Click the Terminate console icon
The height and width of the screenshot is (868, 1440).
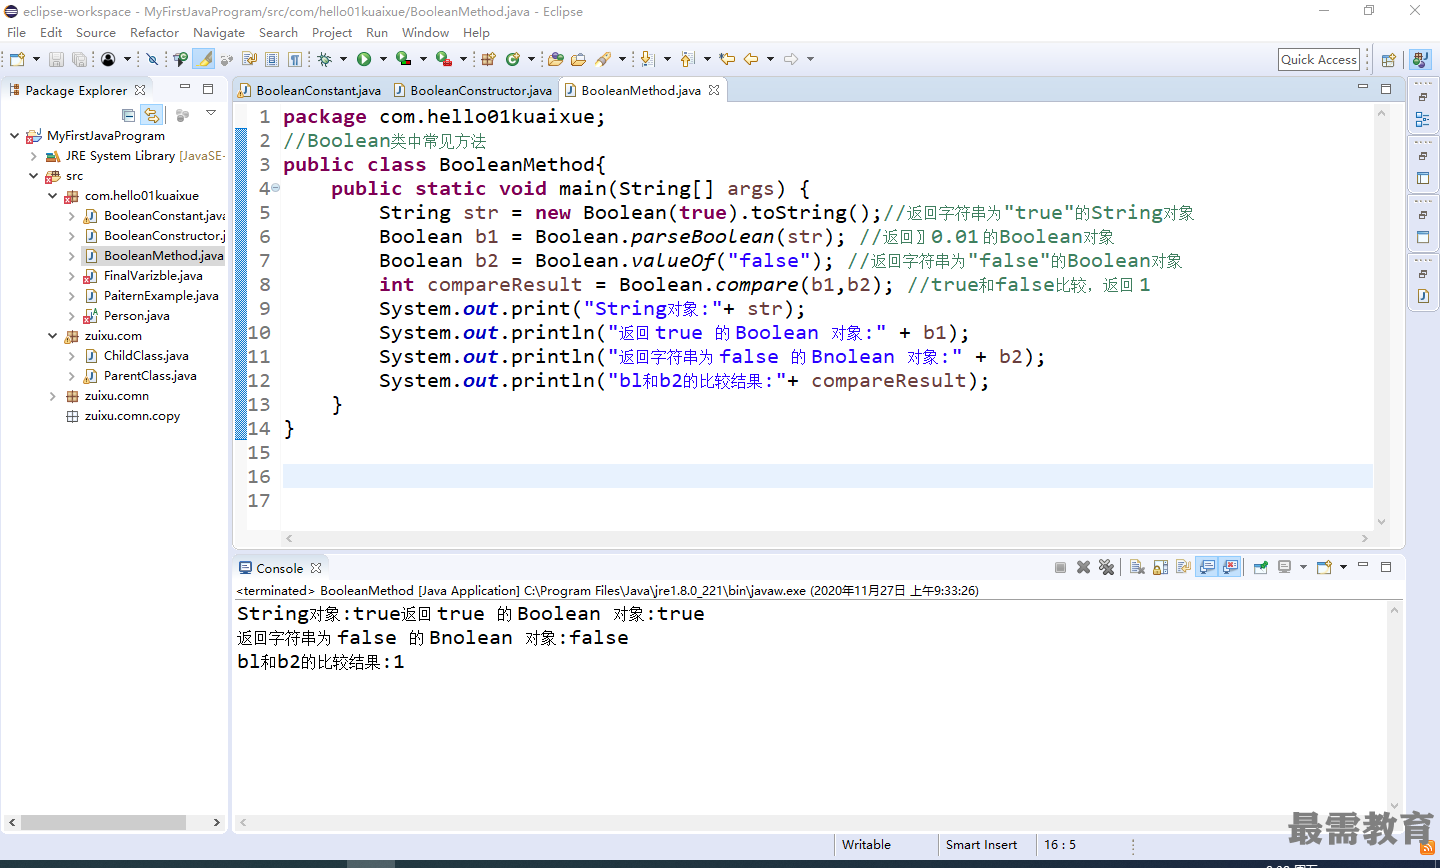tap(1060, 567)
